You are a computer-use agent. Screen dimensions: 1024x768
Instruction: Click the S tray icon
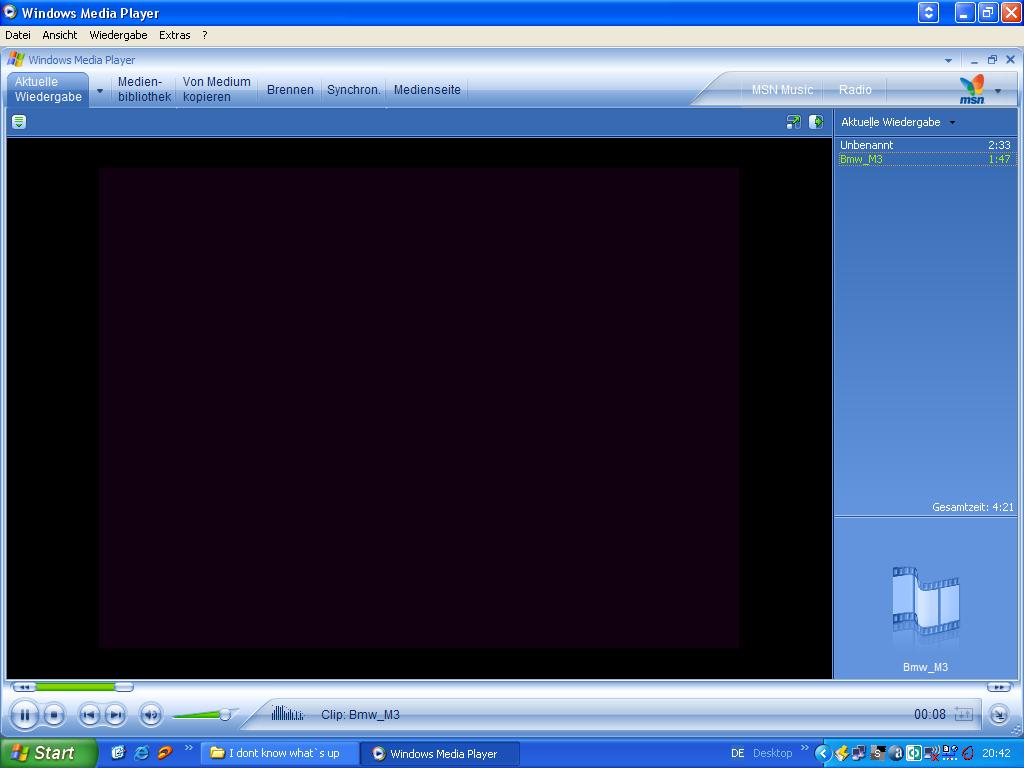pyautogui.click(x=878, y=753)
